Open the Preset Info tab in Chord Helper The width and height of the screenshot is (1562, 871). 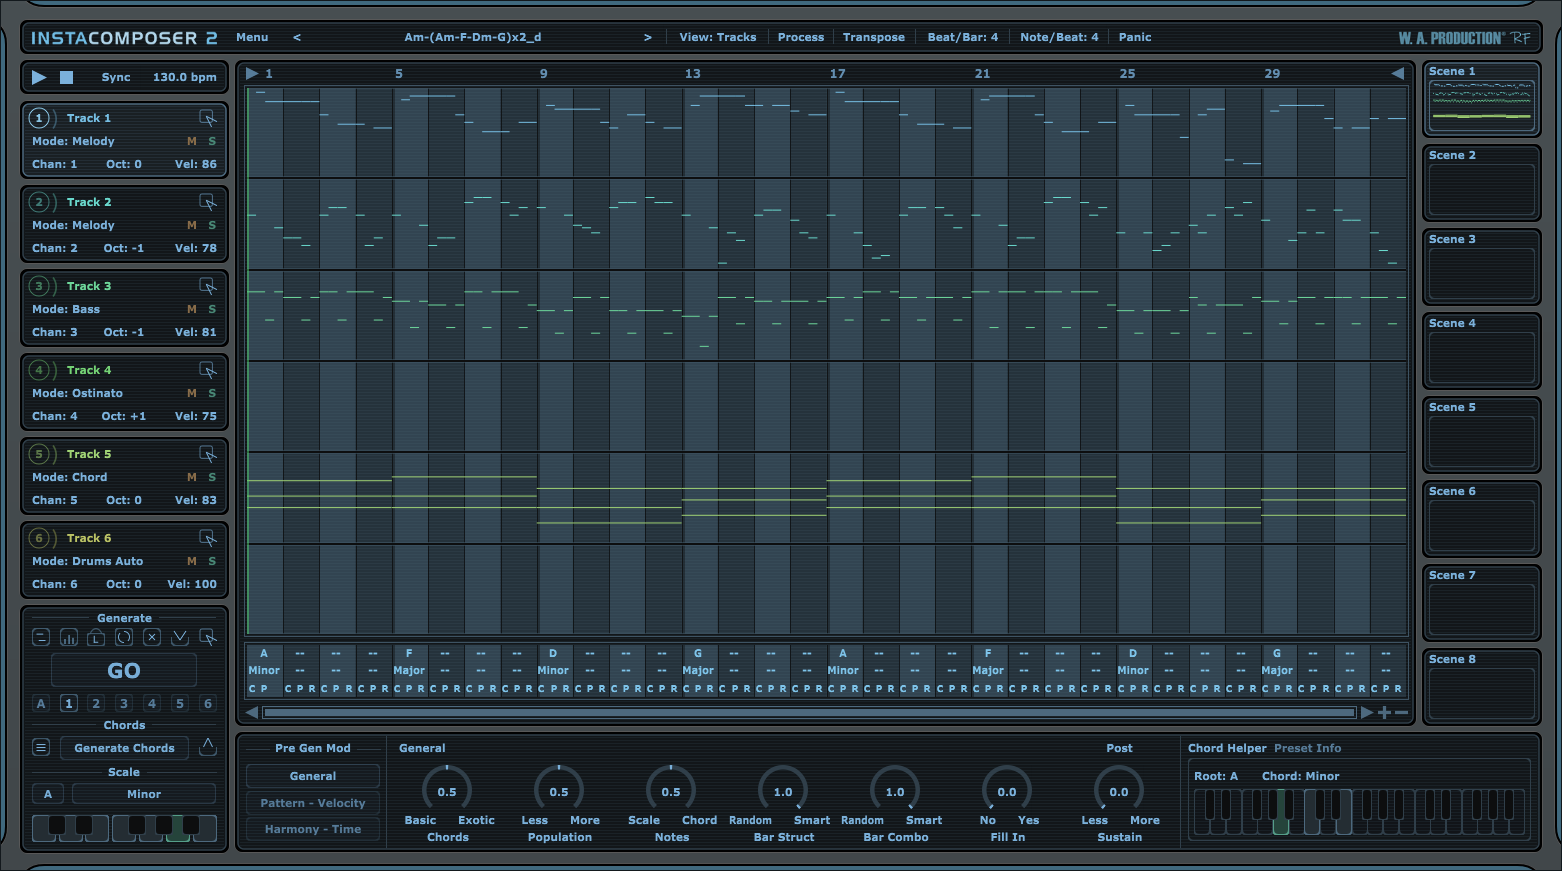1308,748
